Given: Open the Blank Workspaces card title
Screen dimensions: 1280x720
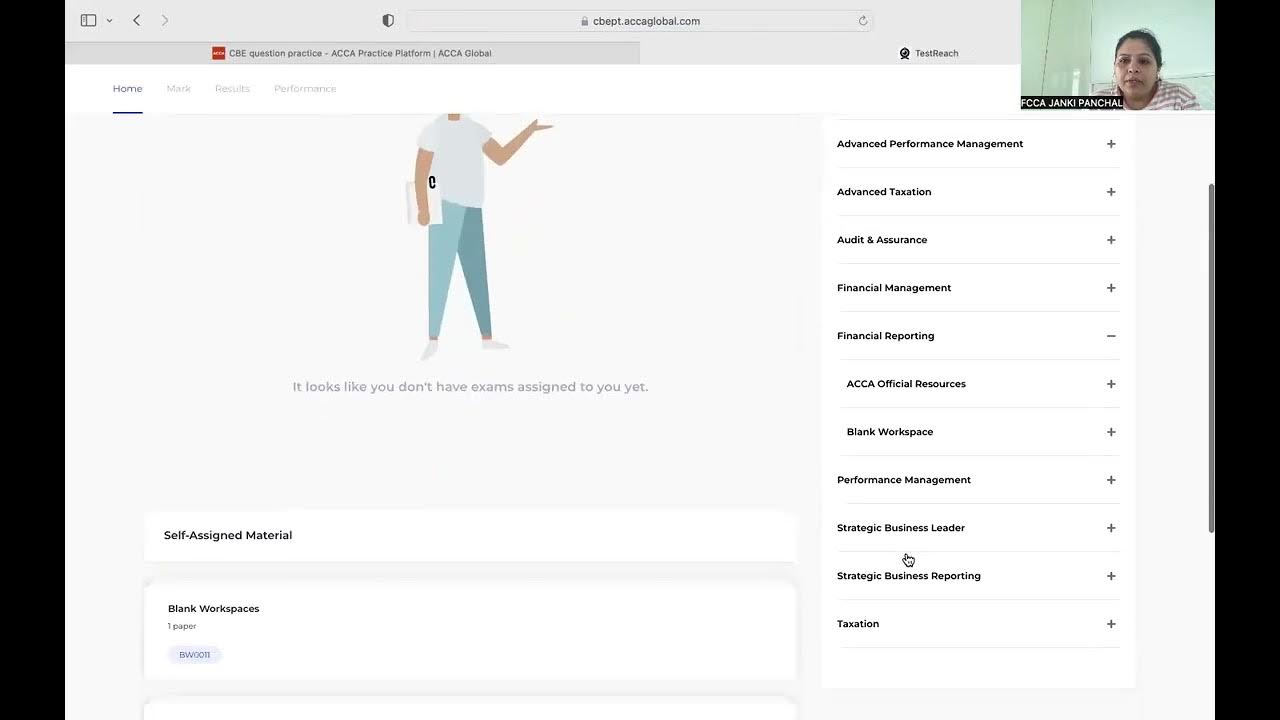Looking at the screenshot, I should (x=214, y=609).
